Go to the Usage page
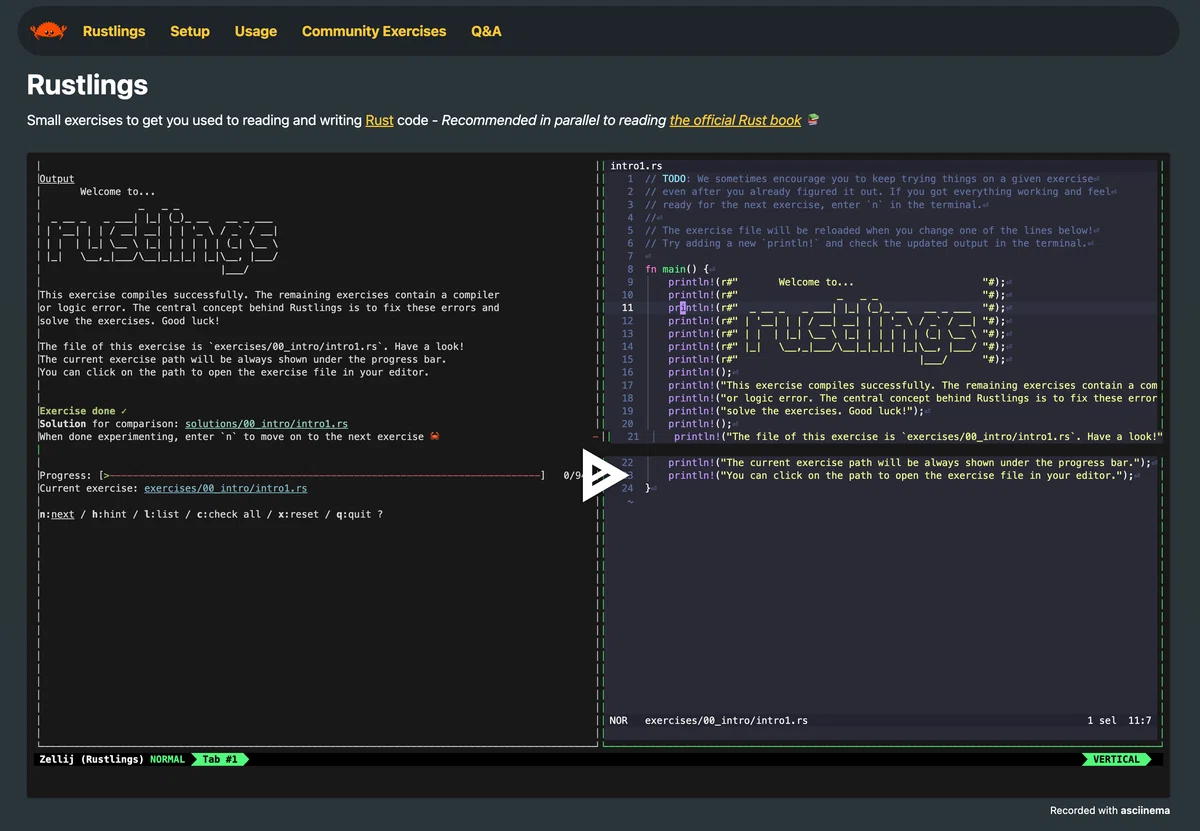Viewport: 1200px width, 831px height. click(256, 31)
